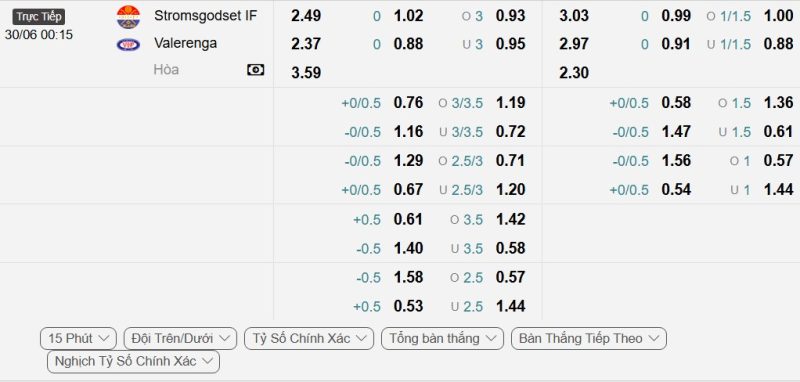This screenshot has width=800, height=382.
Task: Choose Under 3 odds 0.95
Action: [x=510, y=44]
